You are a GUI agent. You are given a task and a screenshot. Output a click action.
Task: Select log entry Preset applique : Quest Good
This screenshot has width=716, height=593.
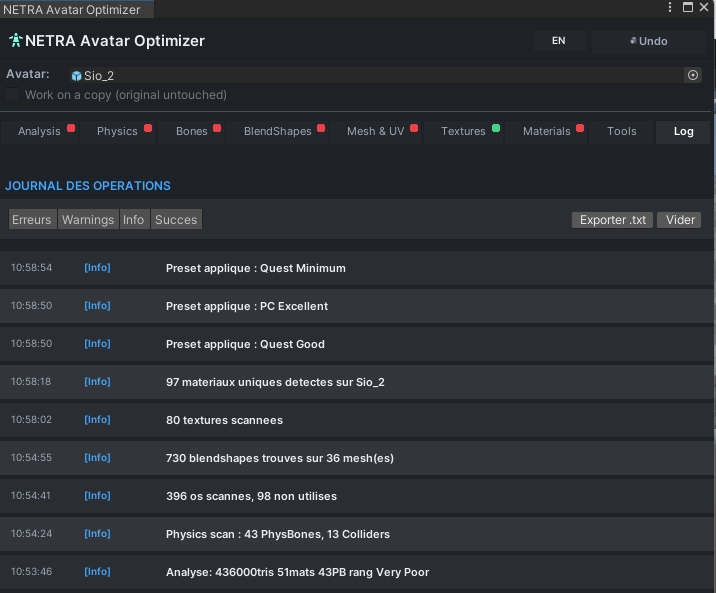tap(356, 344)
